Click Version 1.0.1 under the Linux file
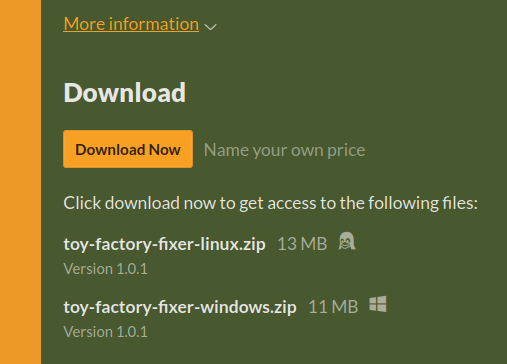 [x=105, y=269]
